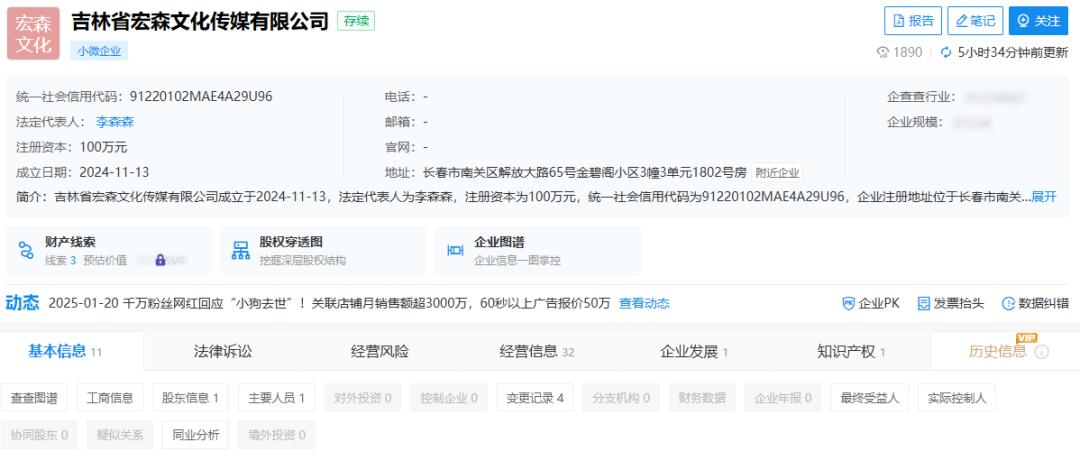Click the 变更记录 4 sub-button

click(x=535, y=398)
